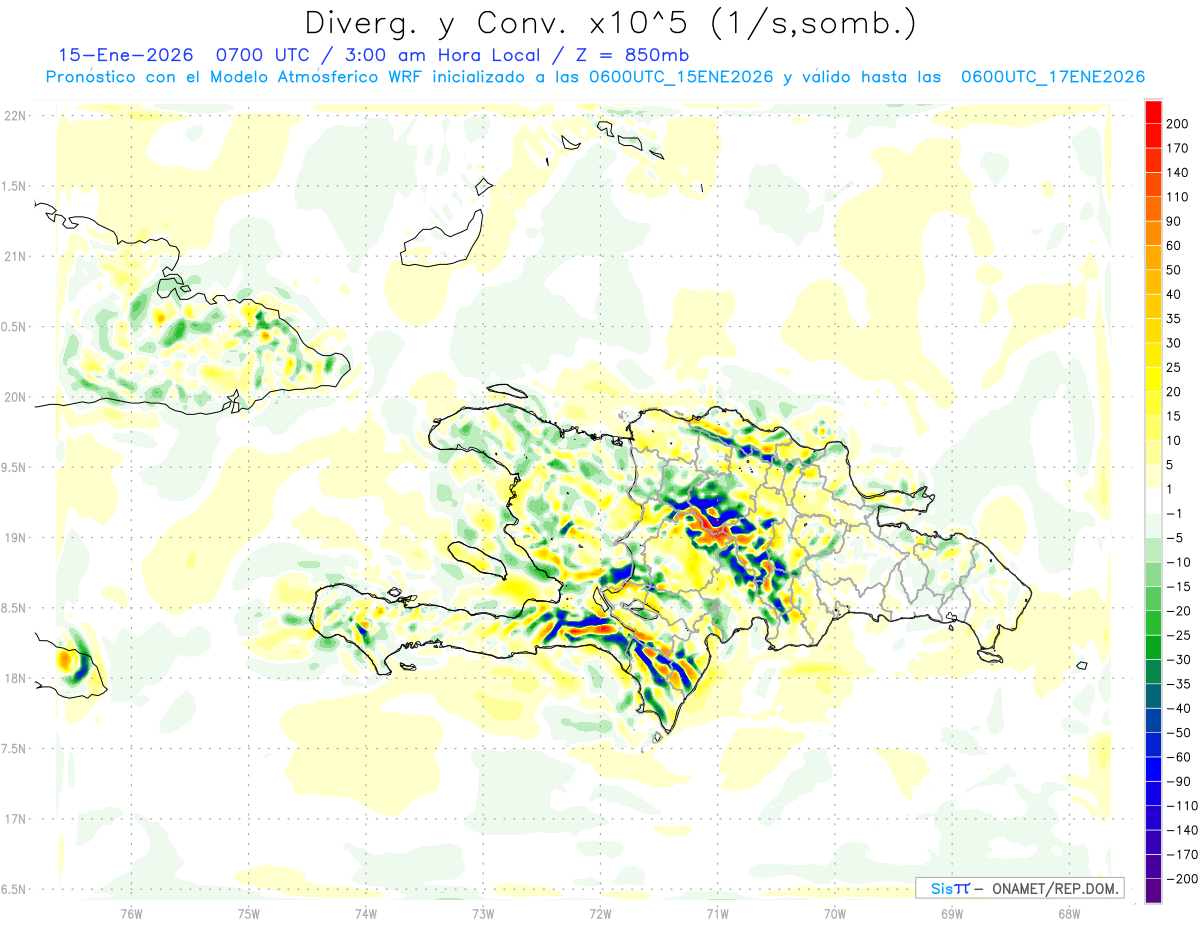Click the white swatch between 1 and -1
The width and height of the screenshot is (1200, 927).
[x=1153, y=501]
